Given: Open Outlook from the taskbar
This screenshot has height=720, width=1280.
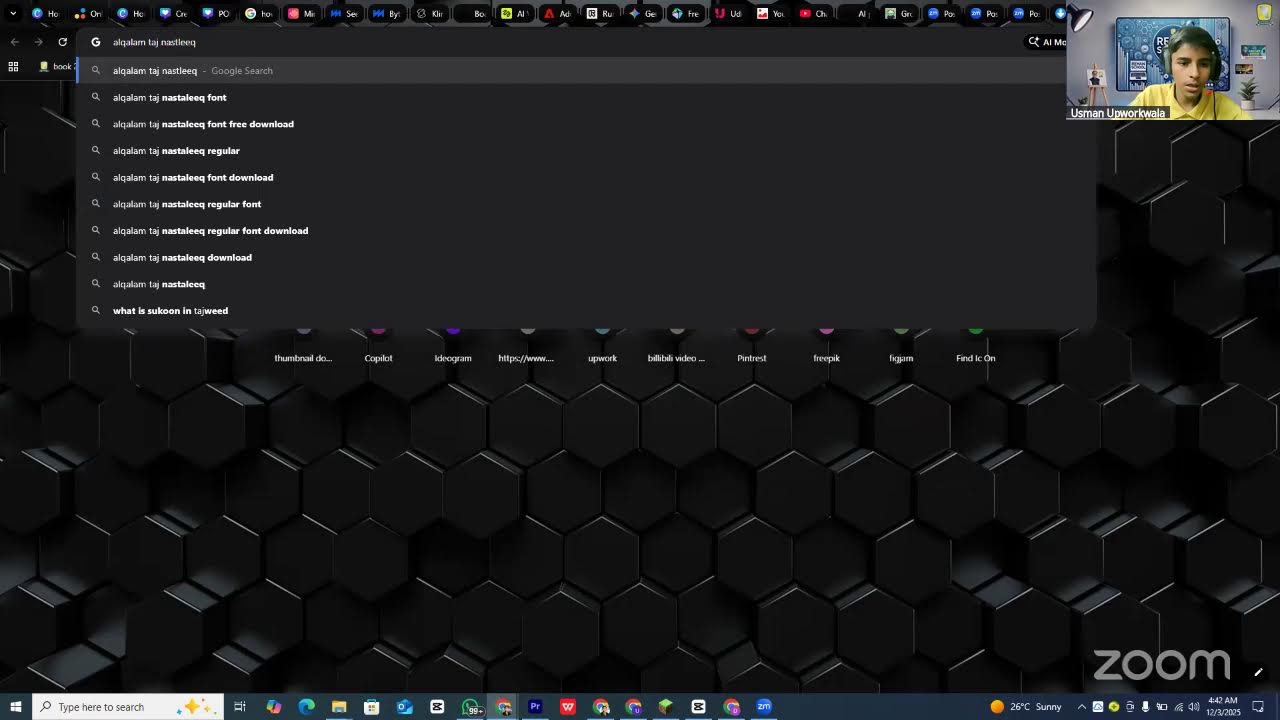Looking at the screenshot, I should click(404, 707).
